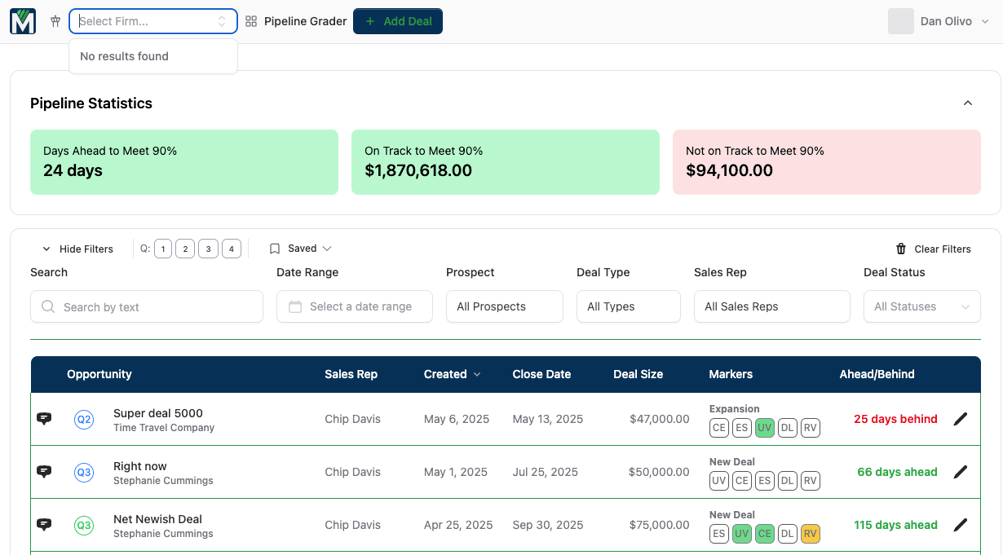Click the icon beside the firm selector
Viewport: 1003px width, 555px height.
[56, 21]
